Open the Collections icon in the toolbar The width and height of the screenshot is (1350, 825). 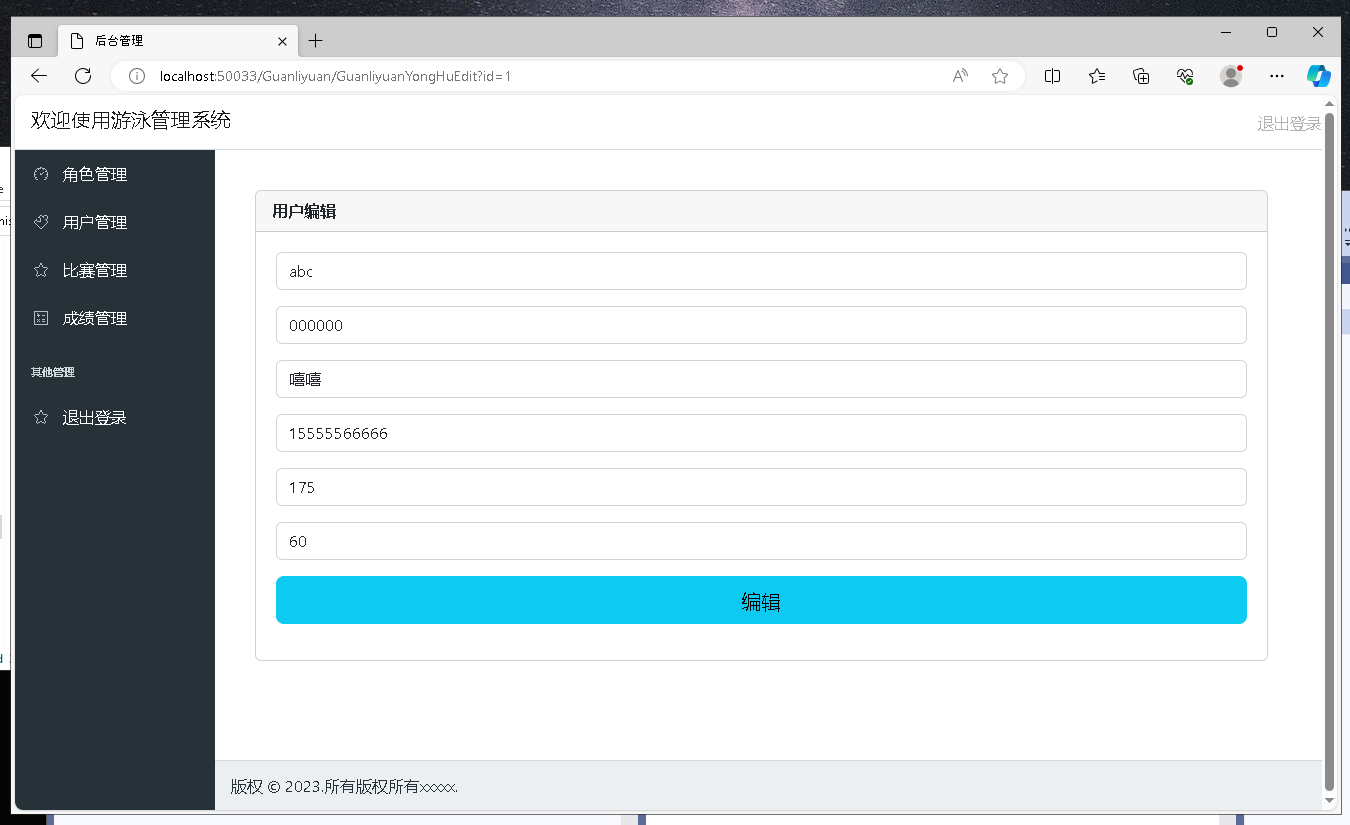(x=1097, y=75)
